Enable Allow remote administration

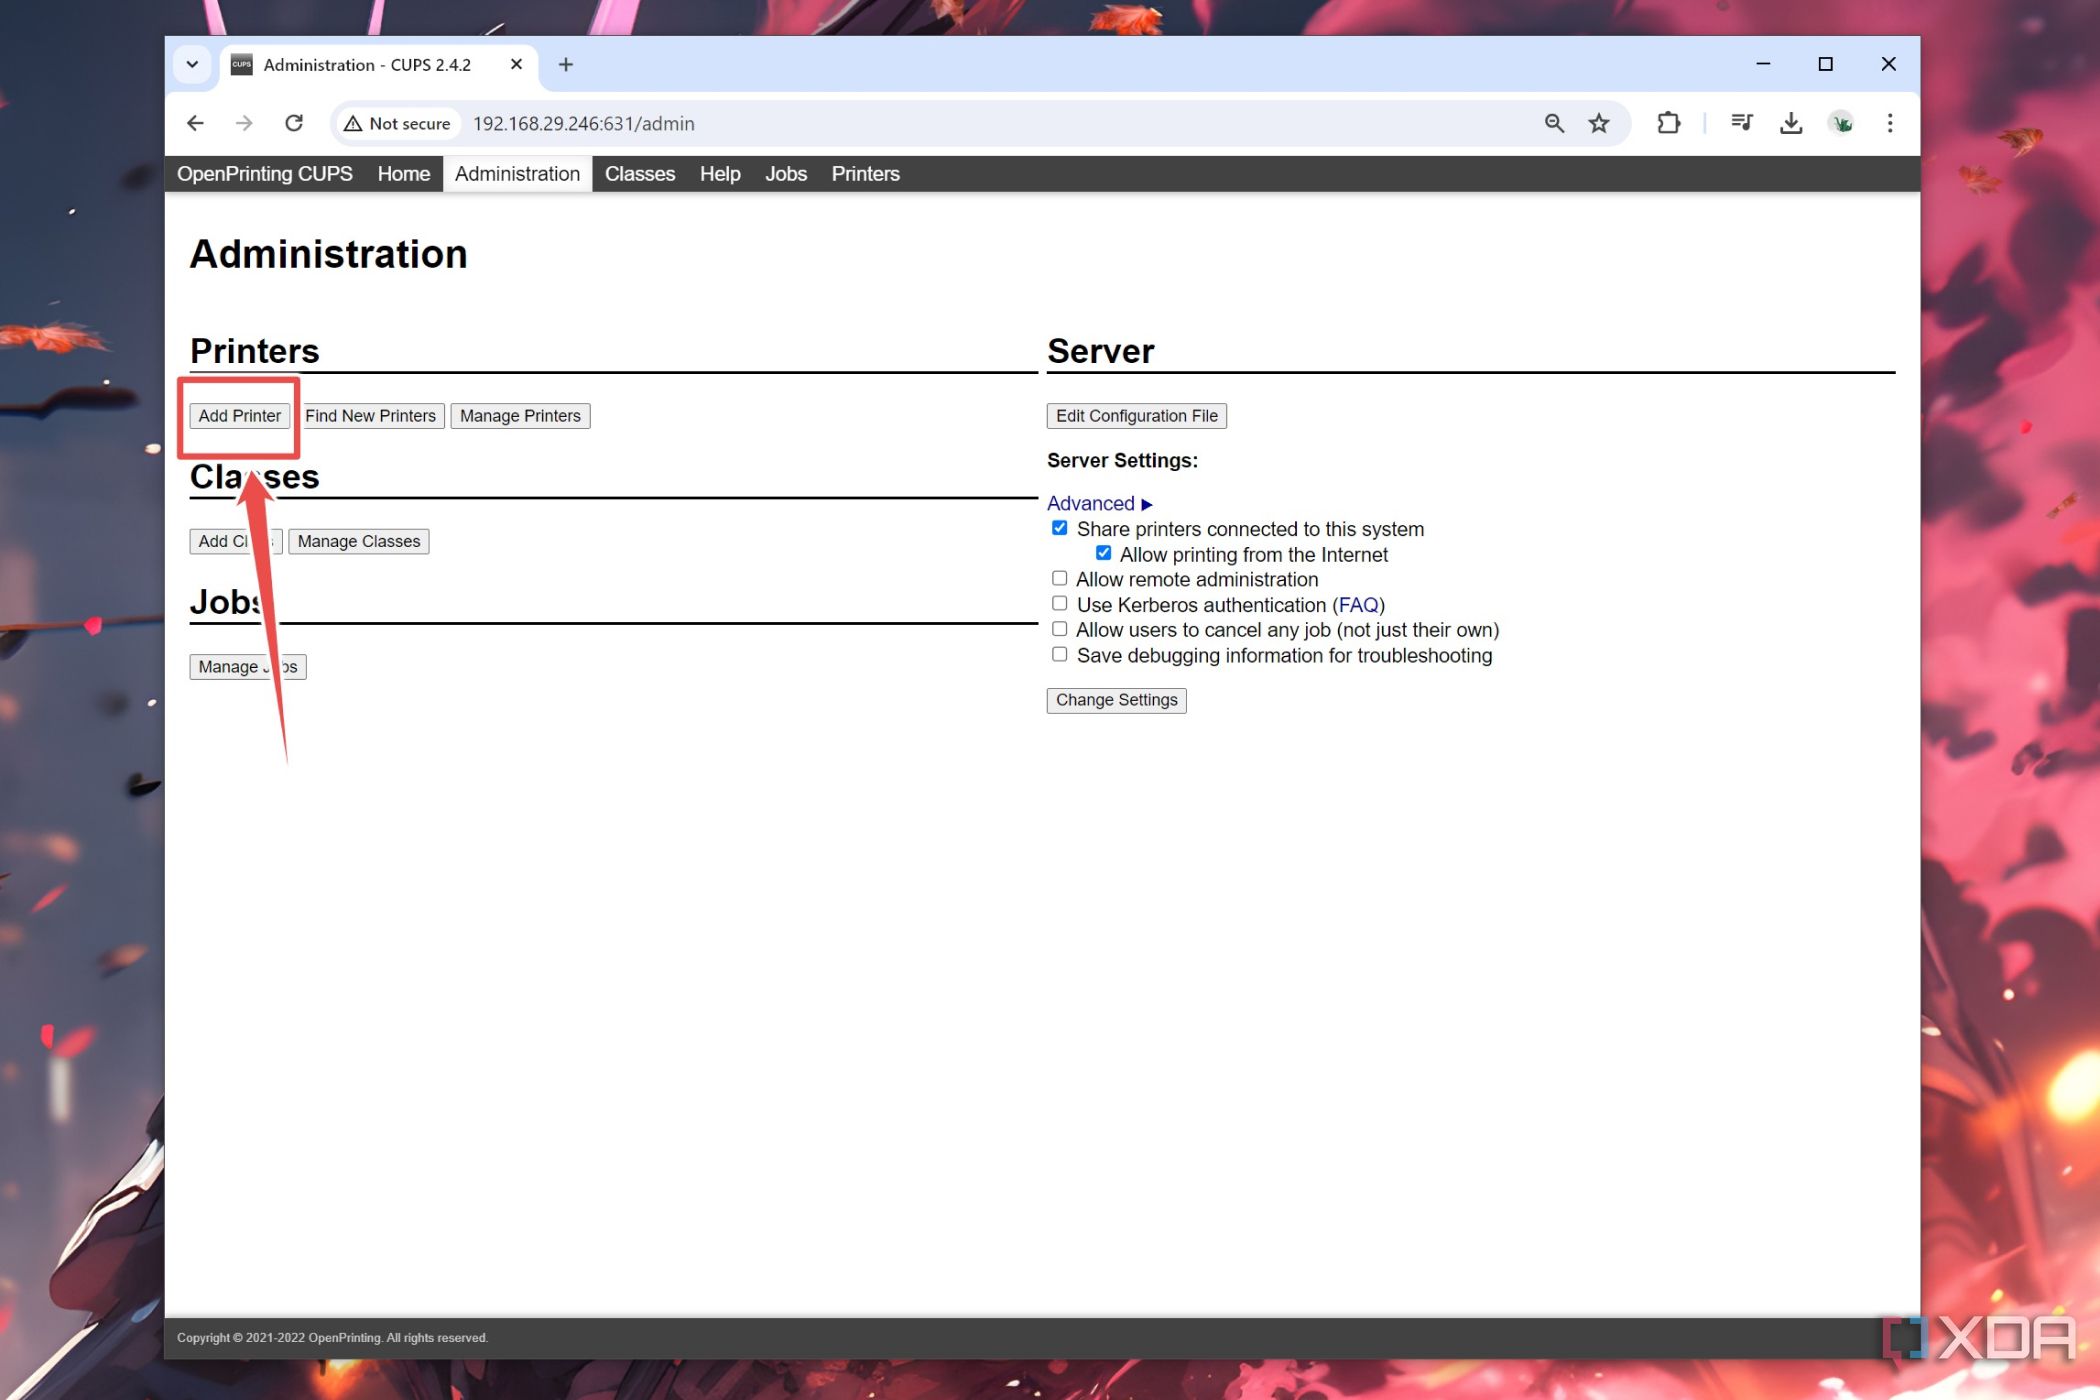(1058, 578)
